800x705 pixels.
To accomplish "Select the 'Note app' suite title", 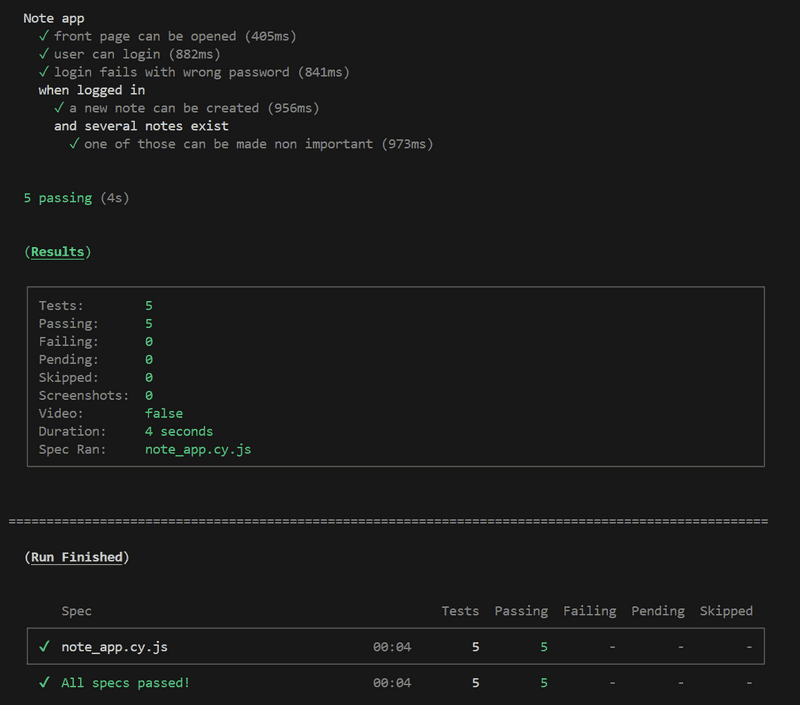I will pos(54,18).
